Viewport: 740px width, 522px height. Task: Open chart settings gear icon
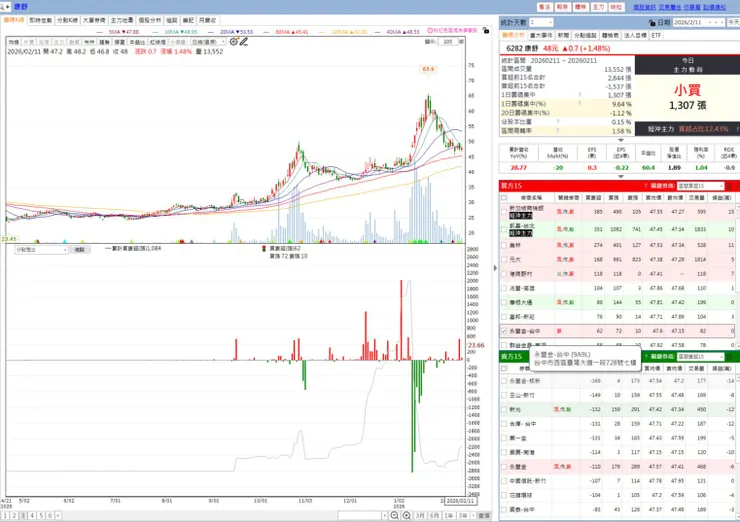(x=234, y=42)
